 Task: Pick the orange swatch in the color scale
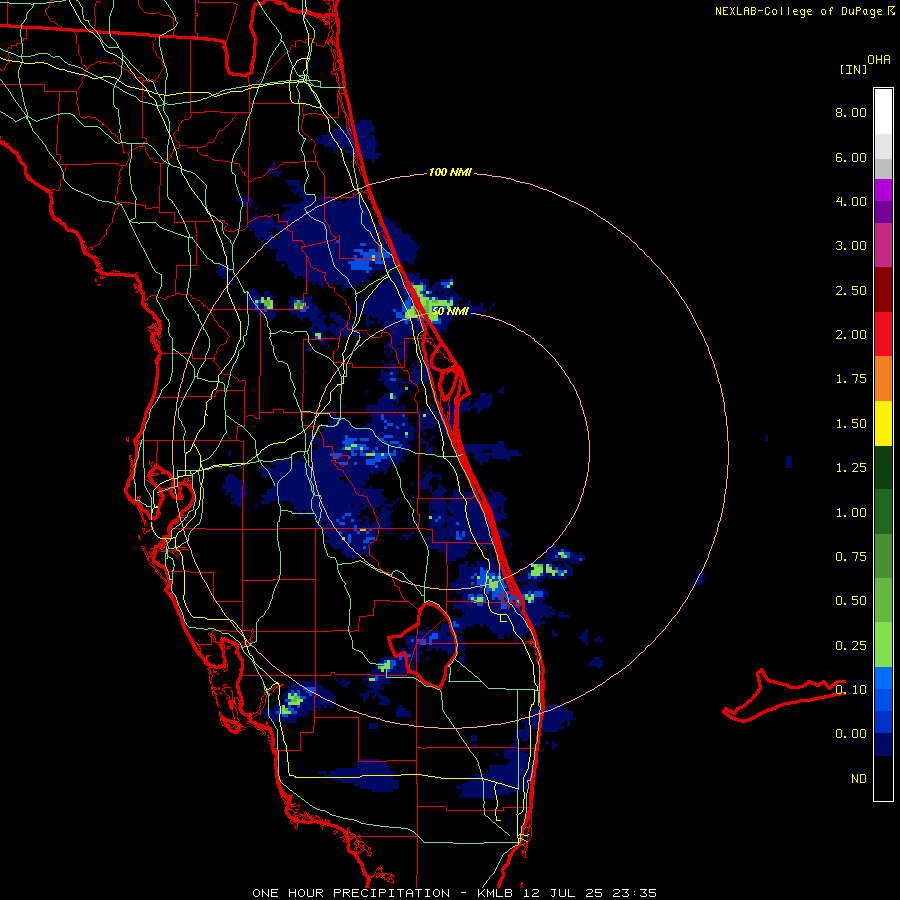(x=883, y=378)
